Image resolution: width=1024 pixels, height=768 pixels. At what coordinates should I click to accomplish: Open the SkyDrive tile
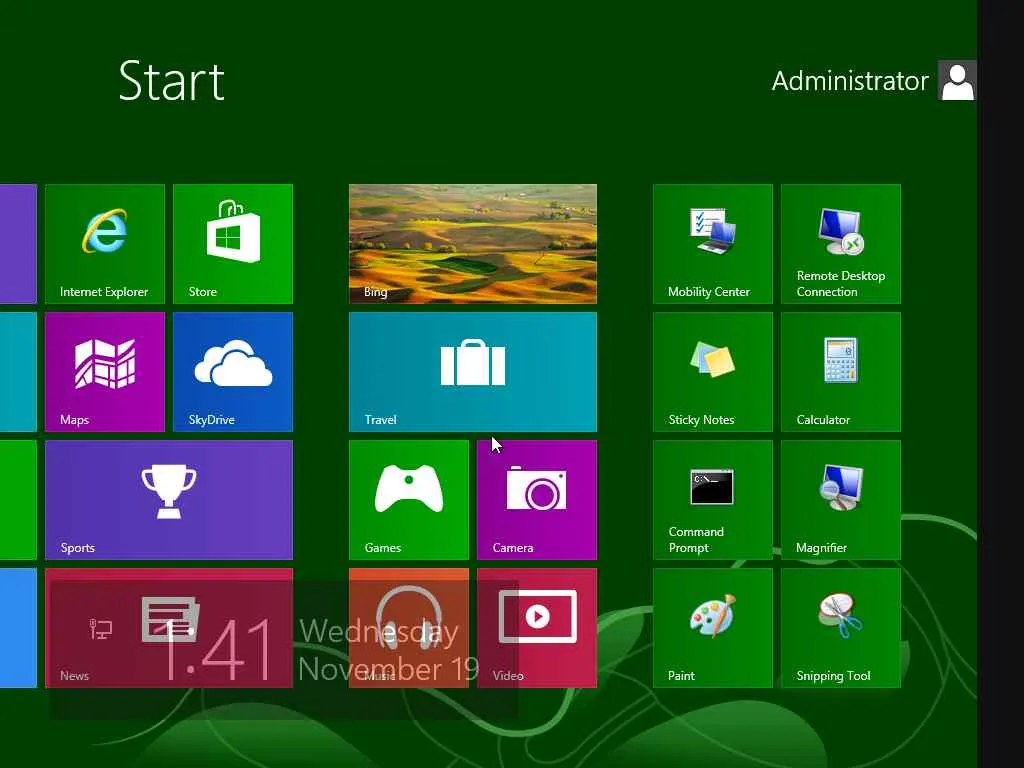click(x=232, y=372)
